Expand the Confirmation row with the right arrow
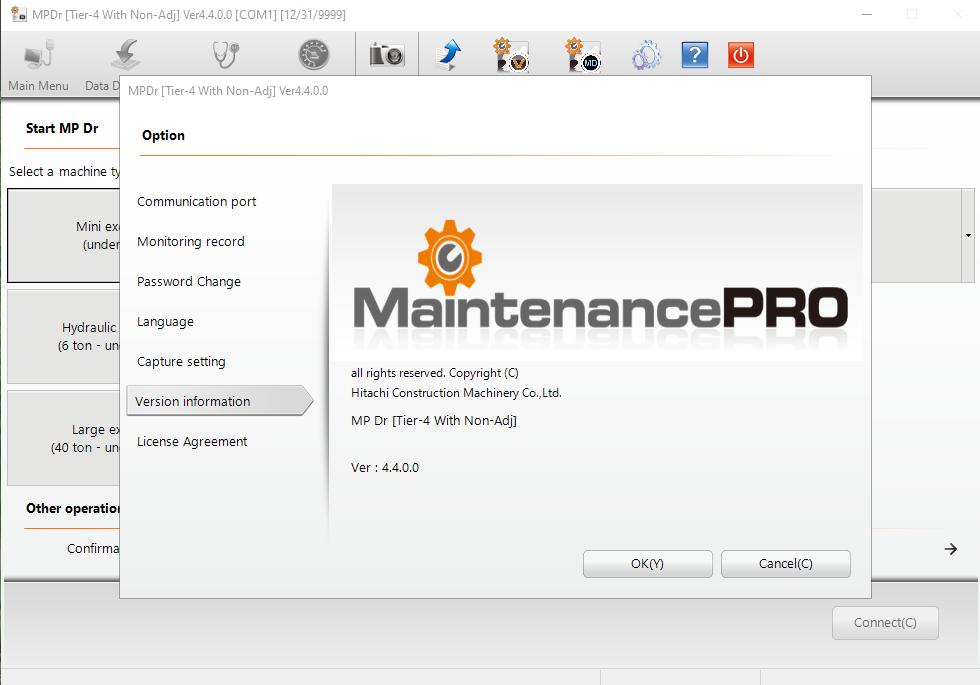Image resolution: width=980 pixels, height=685 pixels. [x=948, y=548]
